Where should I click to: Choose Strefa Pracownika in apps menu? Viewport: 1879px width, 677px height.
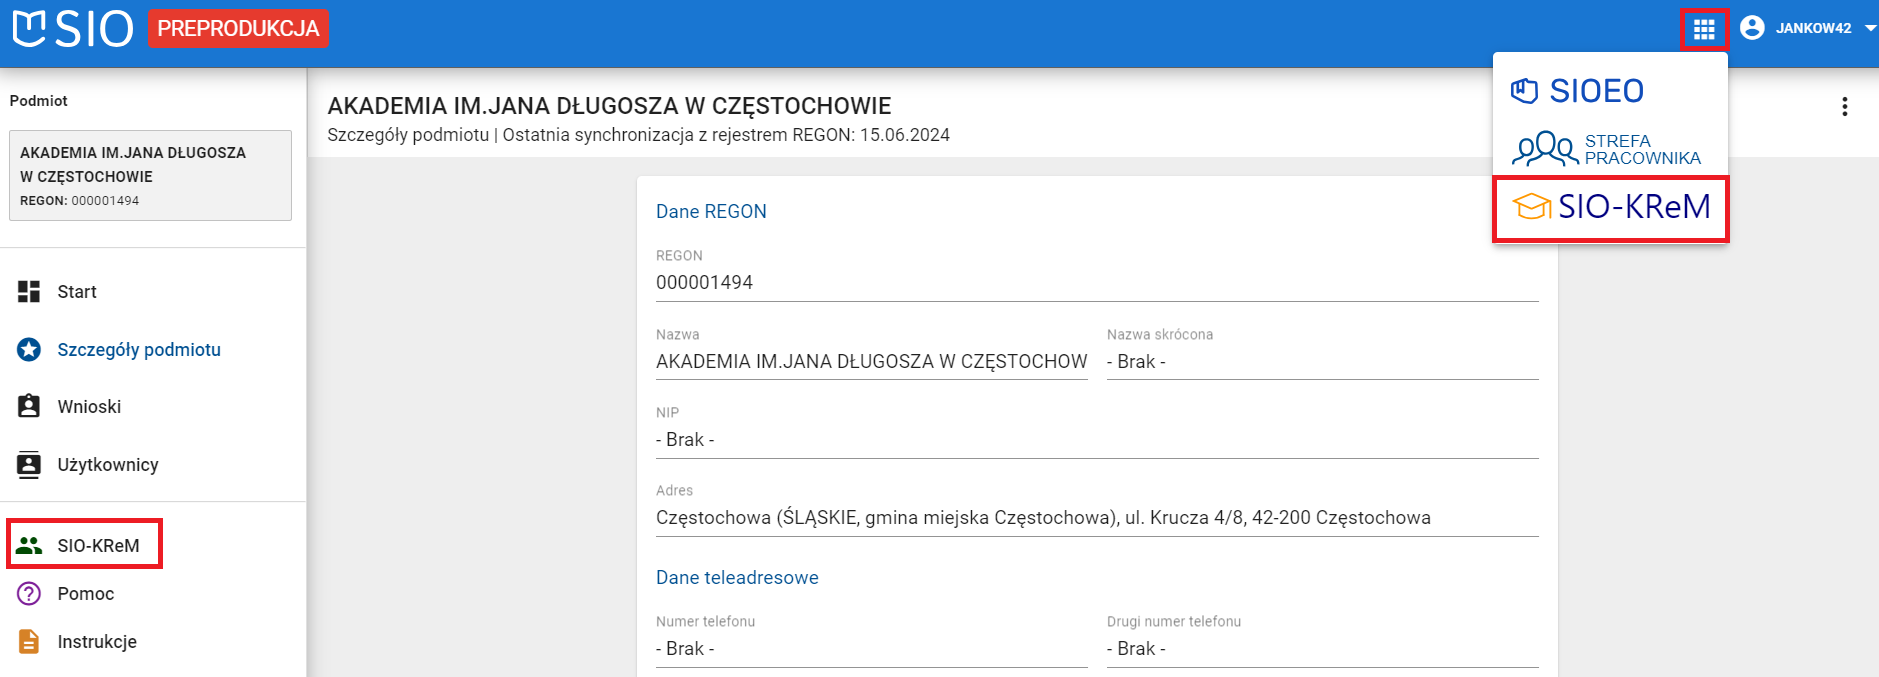1606,150
